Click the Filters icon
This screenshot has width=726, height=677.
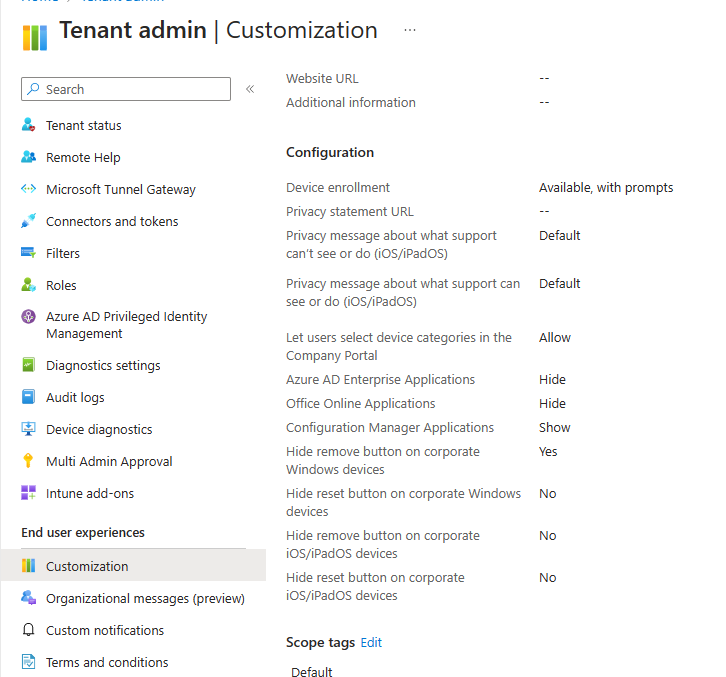click(x=28, y=253)
